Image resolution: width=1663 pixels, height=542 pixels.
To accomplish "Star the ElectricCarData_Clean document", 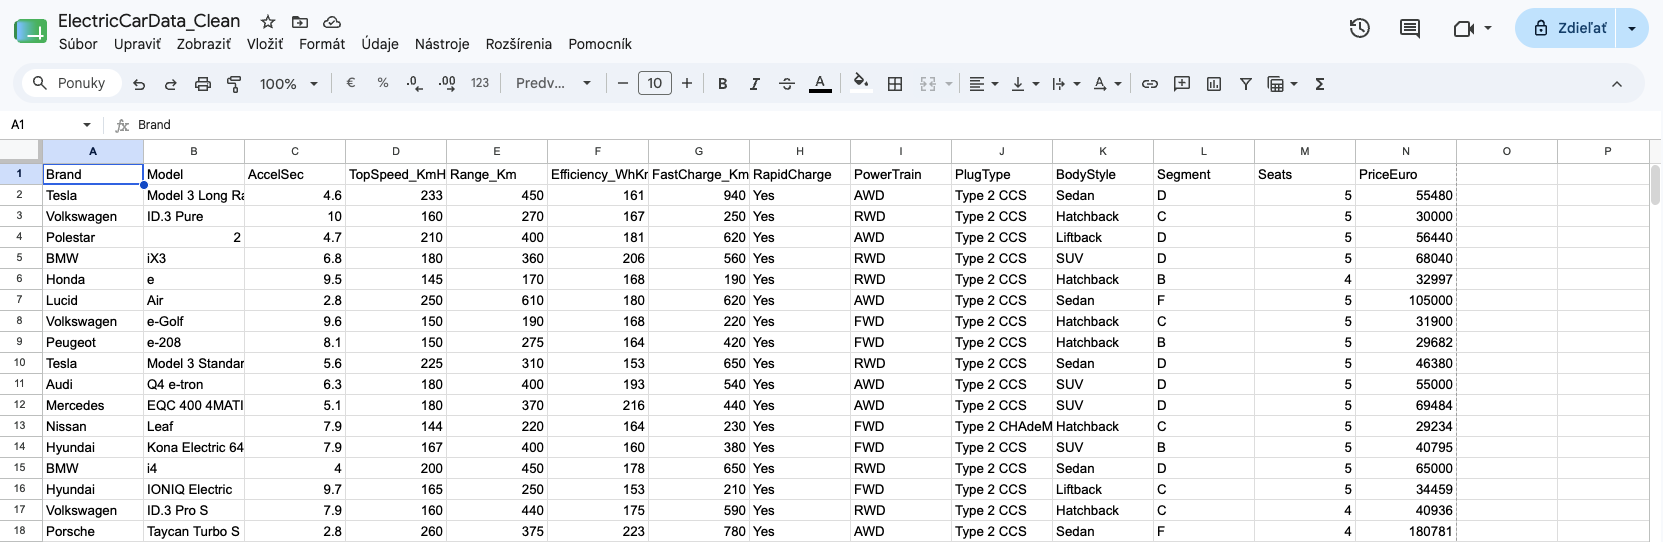I will click(267, 22).
